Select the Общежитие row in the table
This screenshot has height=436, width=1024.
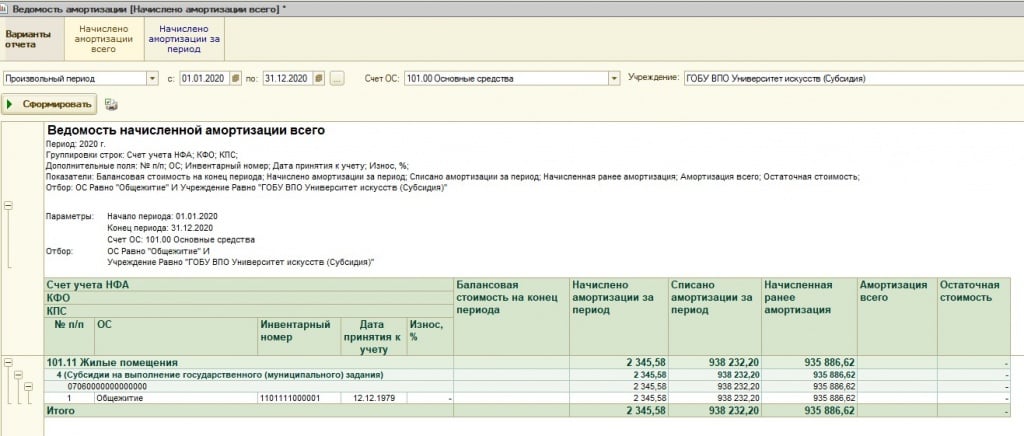coord(118,398)
